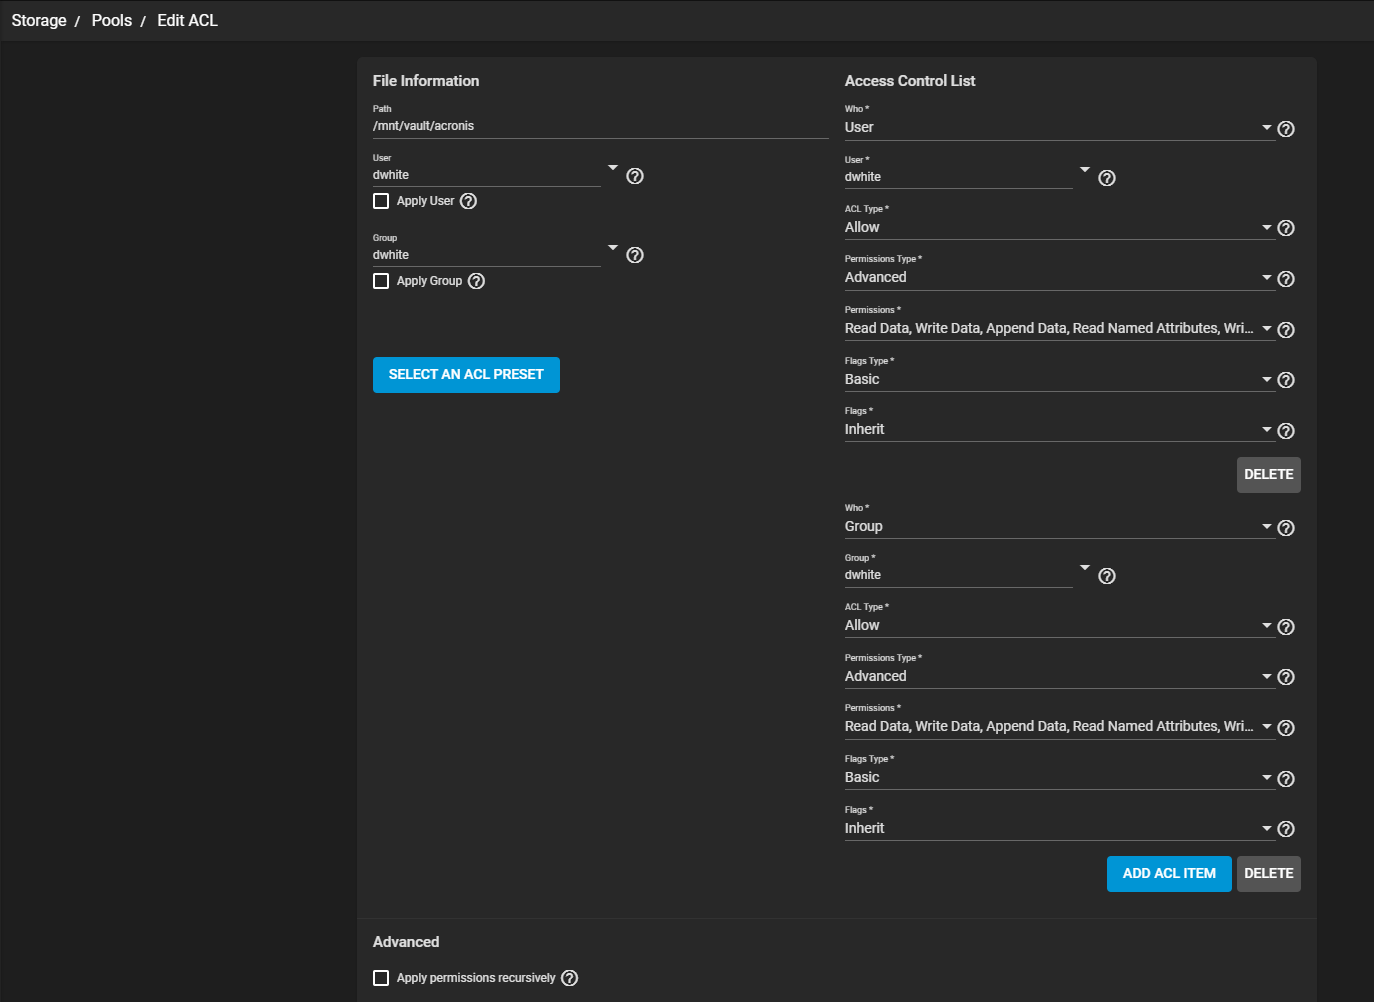Show help for first ACL entry User field
Viewport: 1374px width, 1002px height.
[x=1107, y=178]
